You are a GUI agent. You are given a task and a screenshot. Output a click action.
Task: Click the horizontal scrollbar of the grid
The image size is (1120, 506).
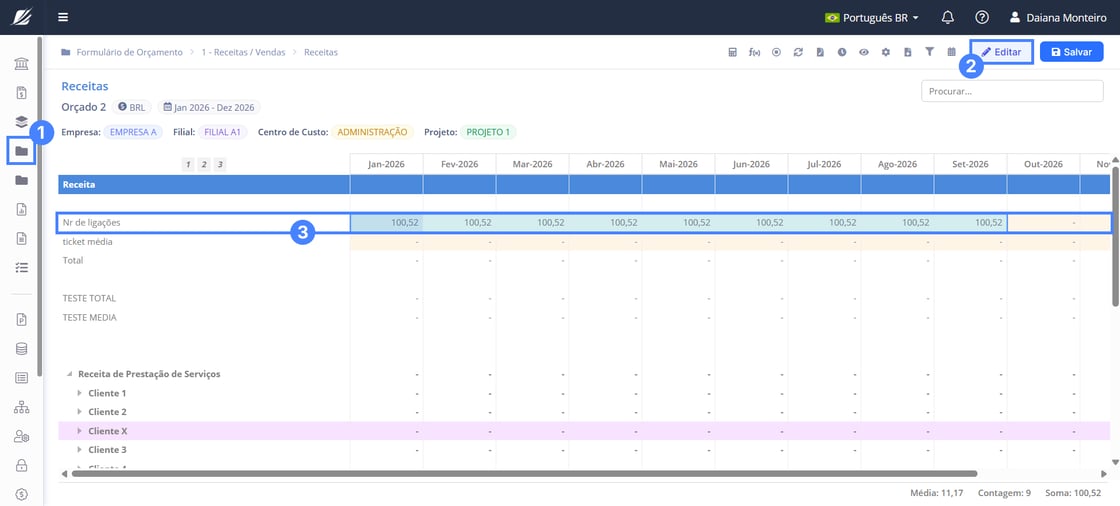[524, 473]
